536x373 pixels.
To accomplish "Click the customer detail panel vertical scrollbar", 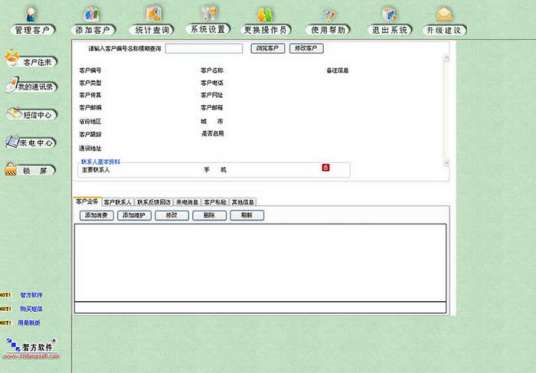I will 446,110.
